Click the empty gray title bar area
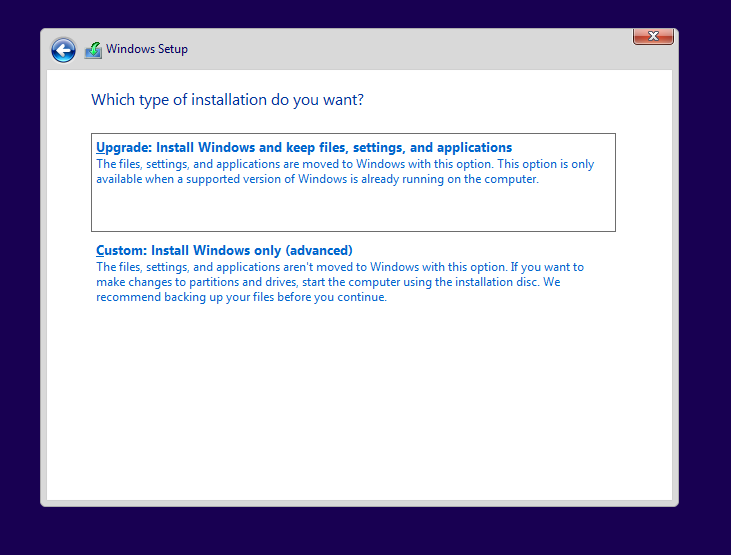This screenshot has width=731, height=555. click(x=400, y=49)
